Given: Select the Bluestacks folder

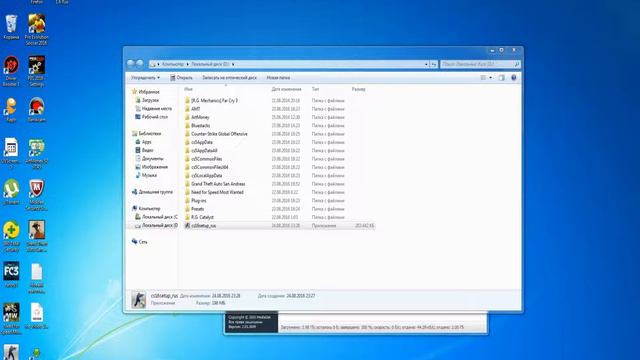Looking at the screenshot, I should [x=200, y=125].
